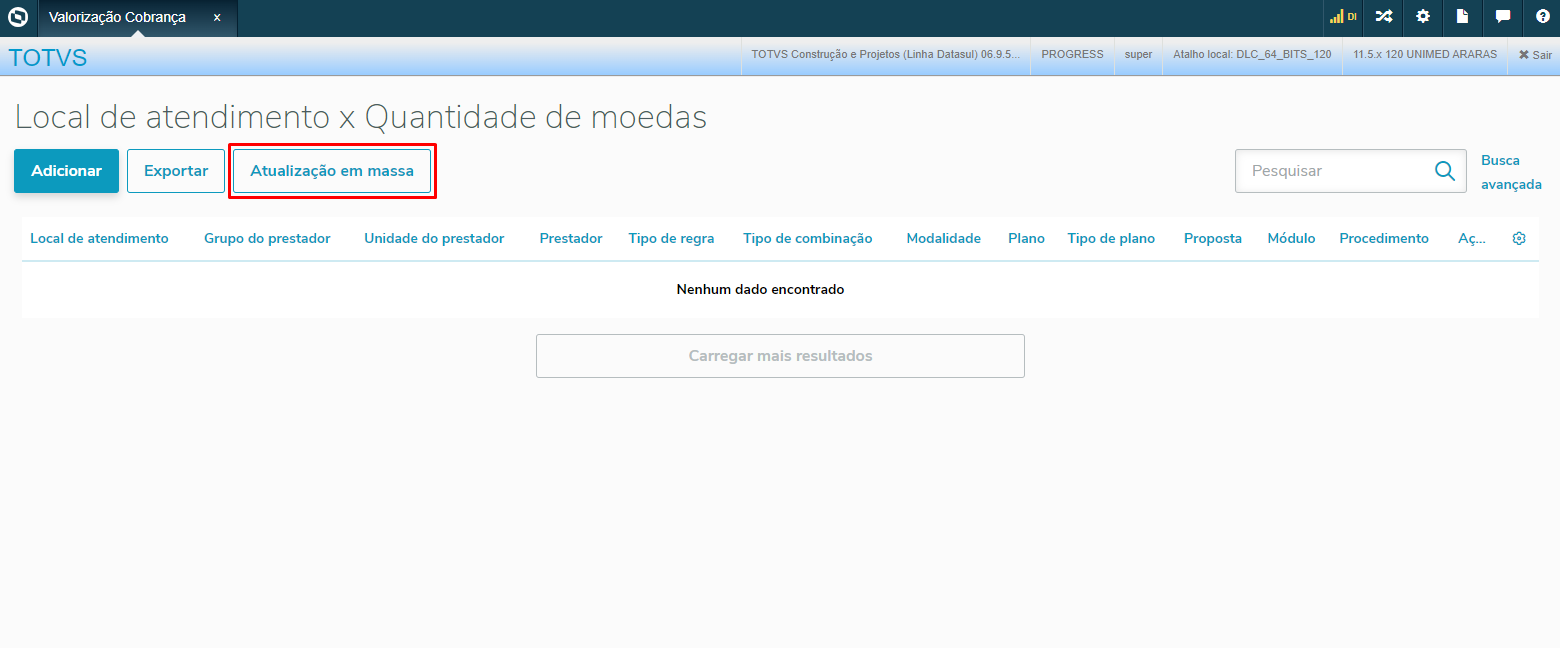Open Atualização em massa

coord(332,171)
